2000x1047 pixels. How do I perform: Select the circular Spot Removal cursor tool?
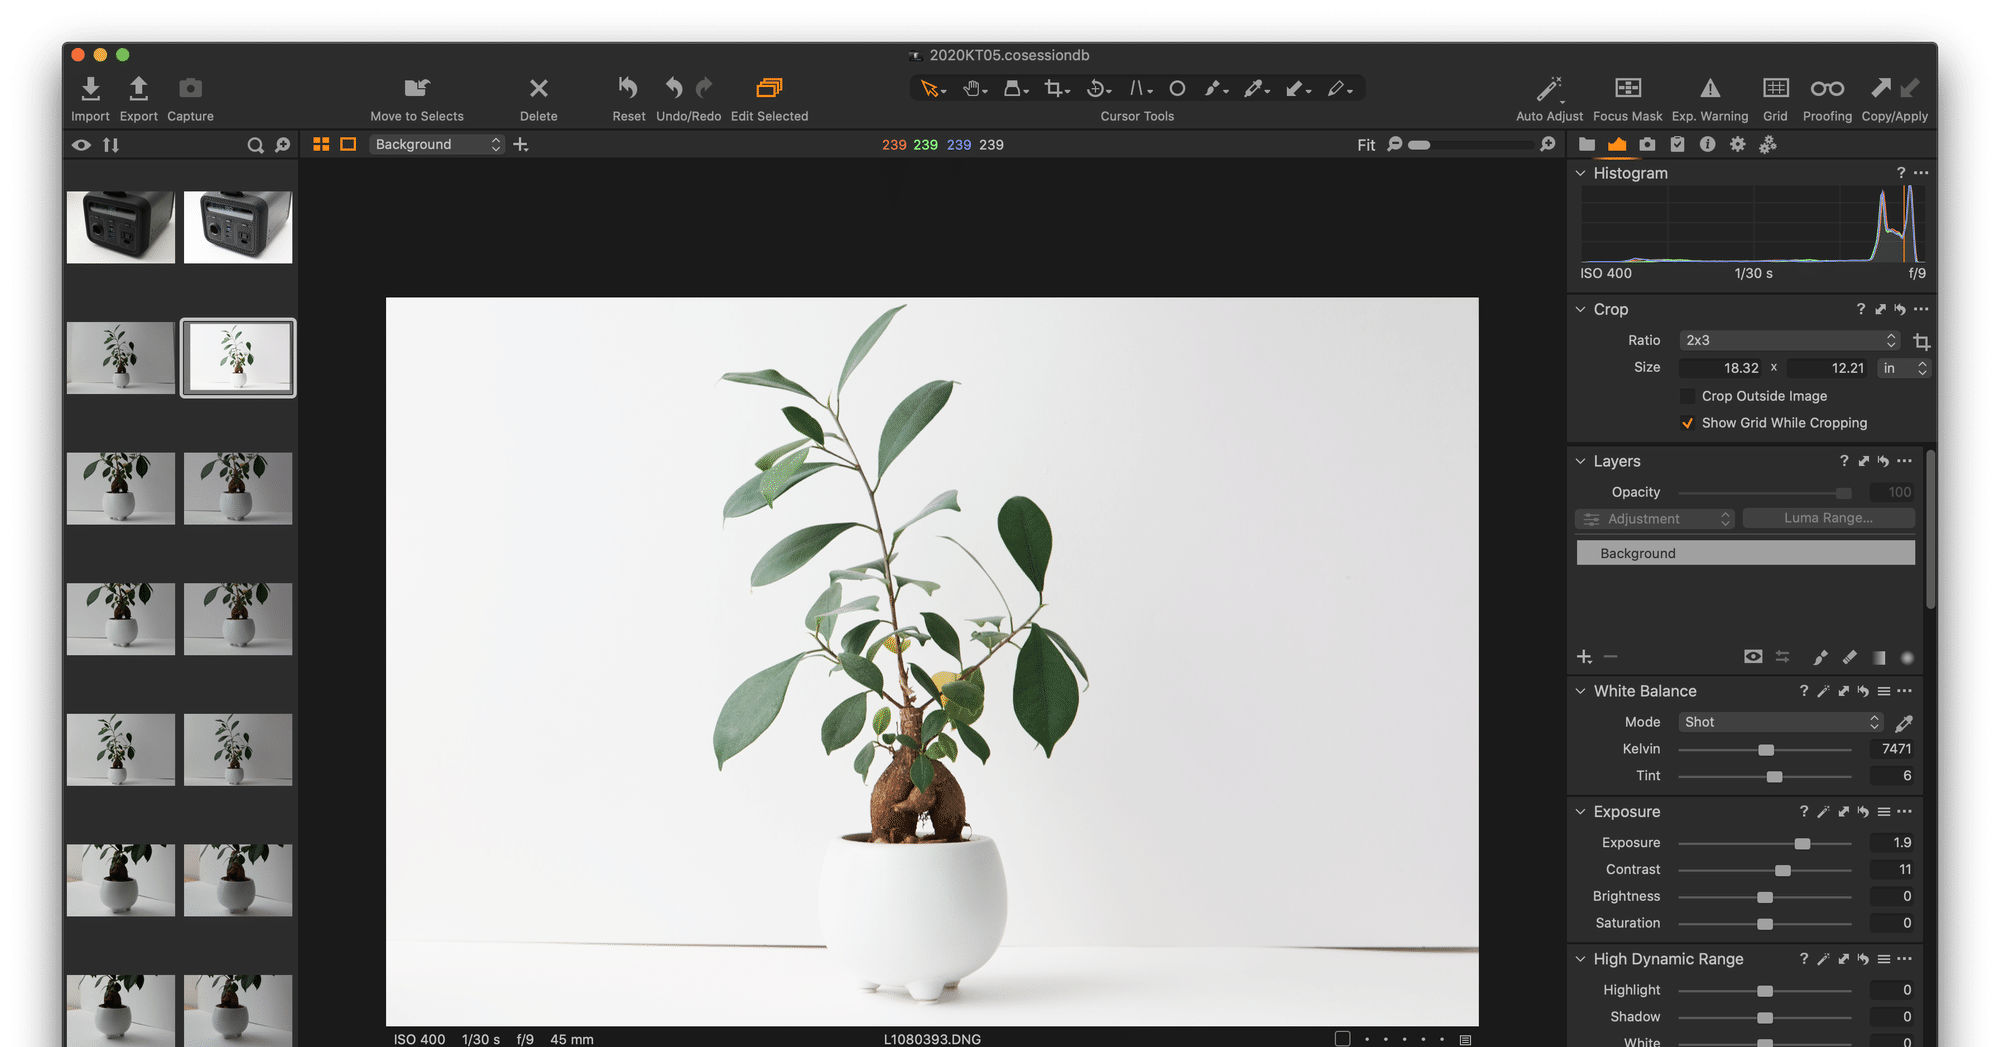[x=1177, y=89]
